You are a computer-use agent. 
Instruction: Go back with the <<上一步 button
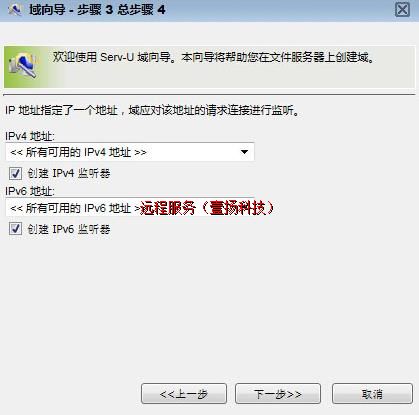pos(184,394)
